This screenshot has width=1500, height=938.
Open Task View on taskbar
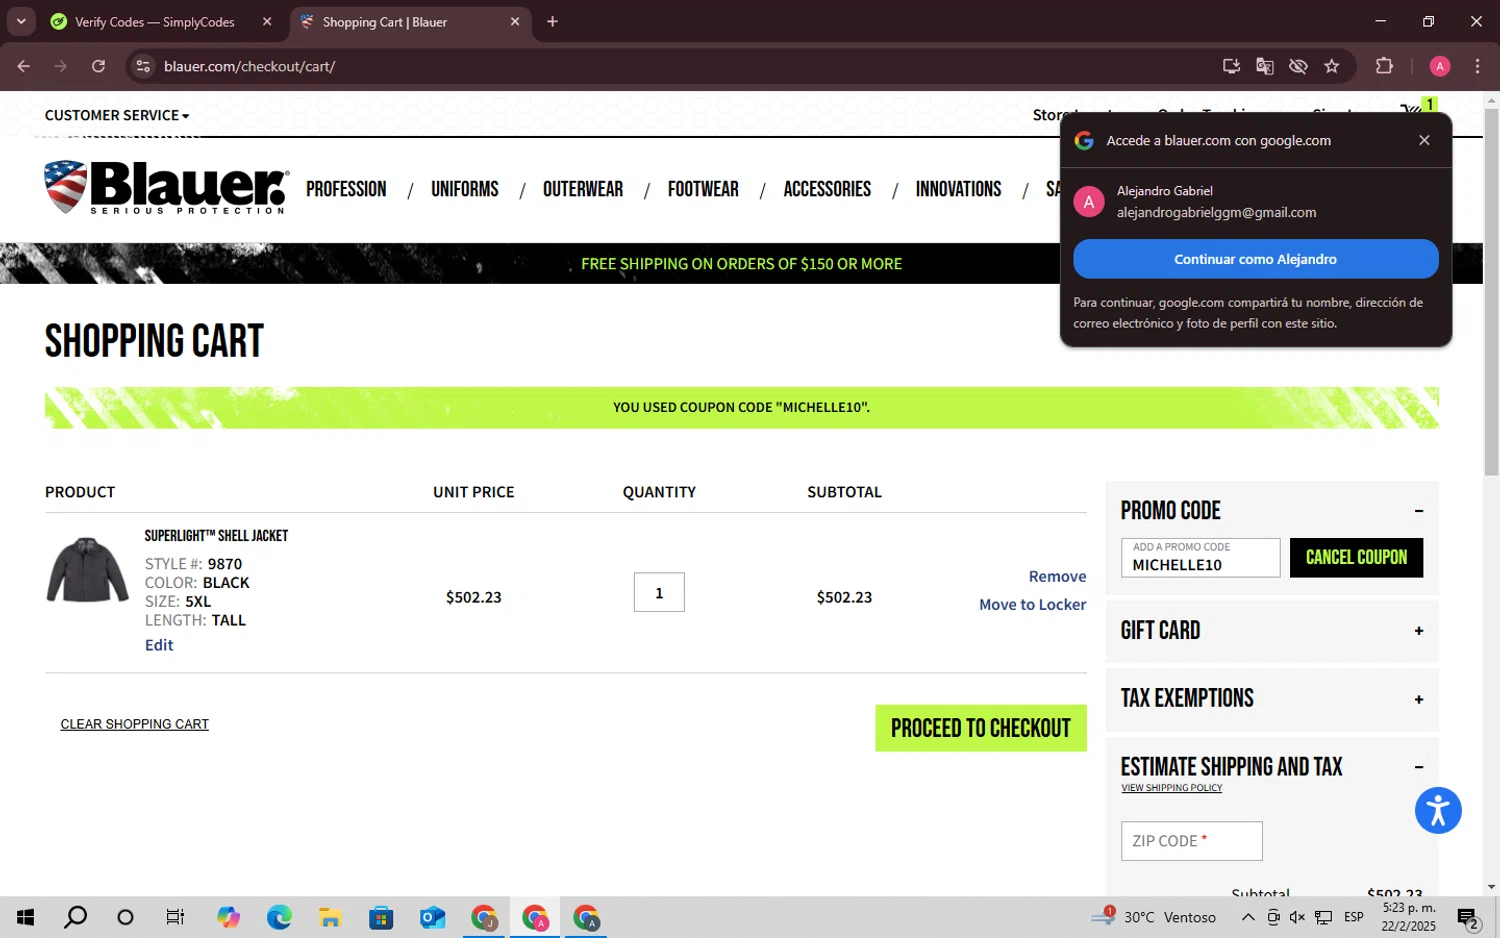point(175,917)
